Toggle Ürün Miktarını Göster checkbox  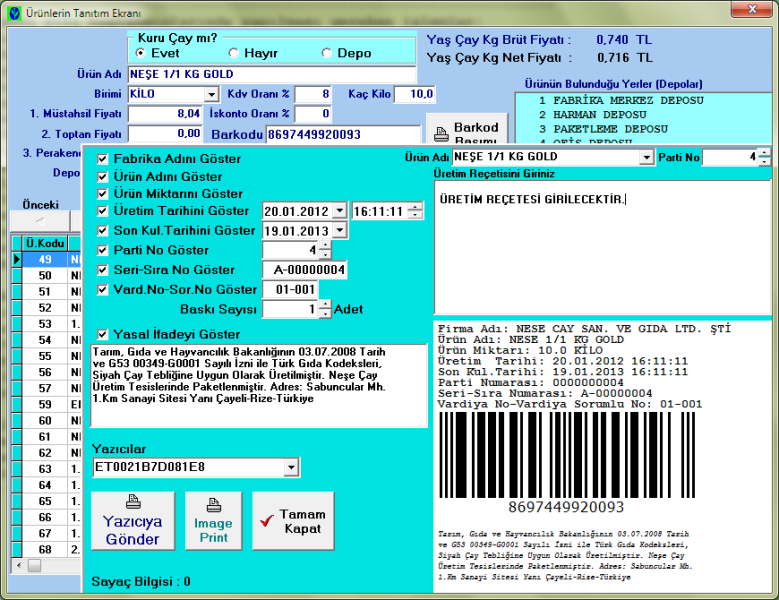(x=103, y=194)
